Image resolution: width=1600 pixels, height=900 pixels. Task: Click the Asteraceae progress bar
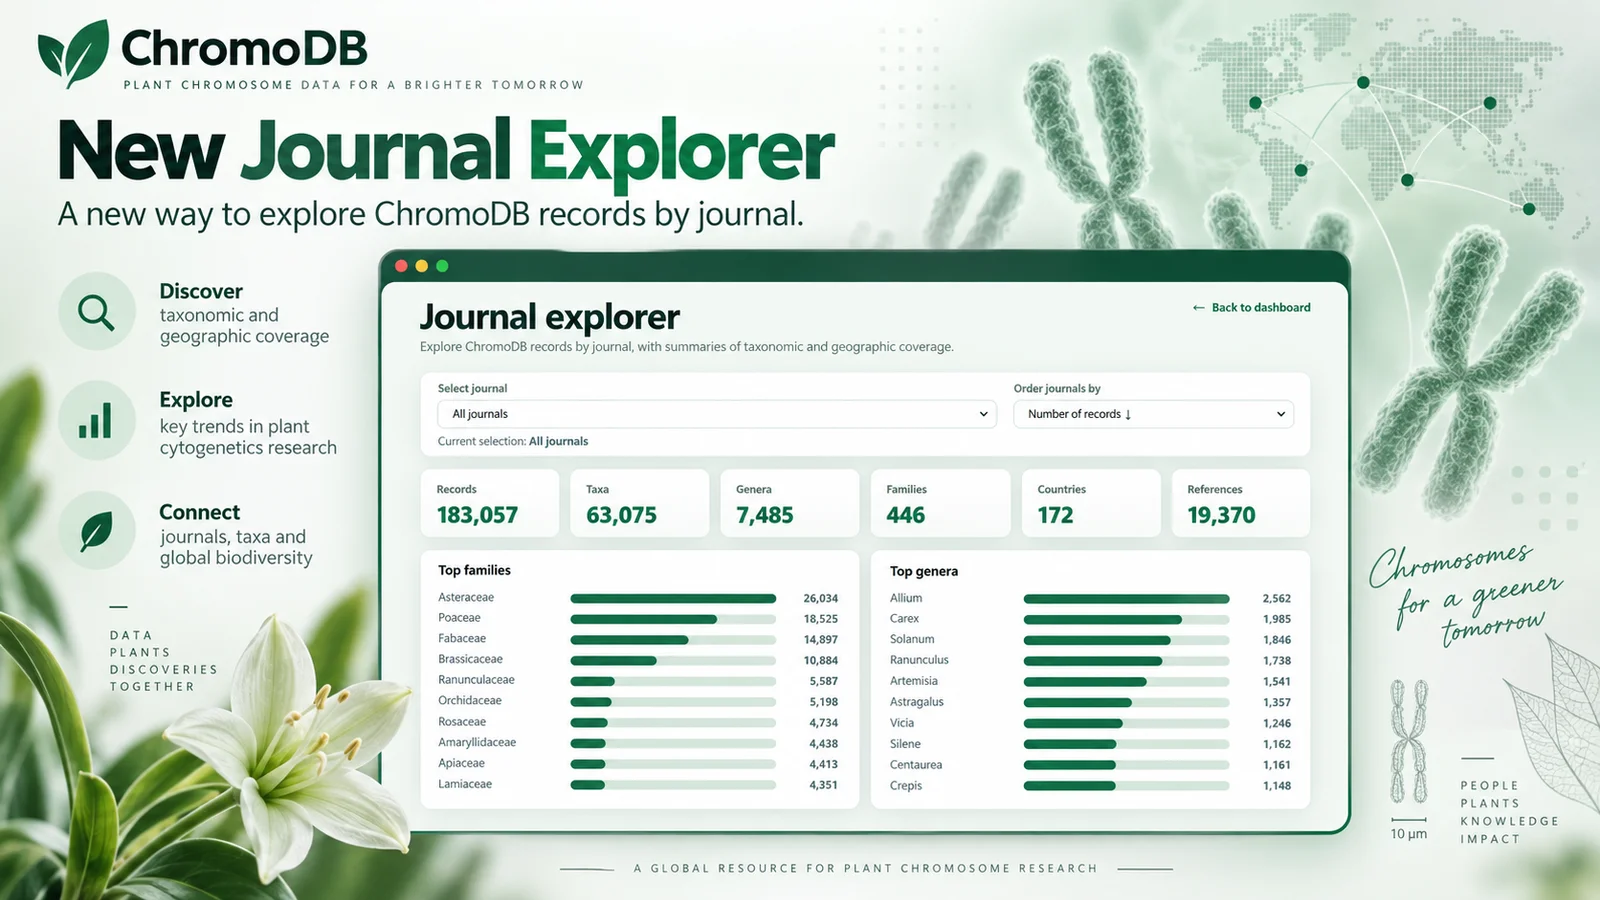pyautogui.click(x=673, y=598)
